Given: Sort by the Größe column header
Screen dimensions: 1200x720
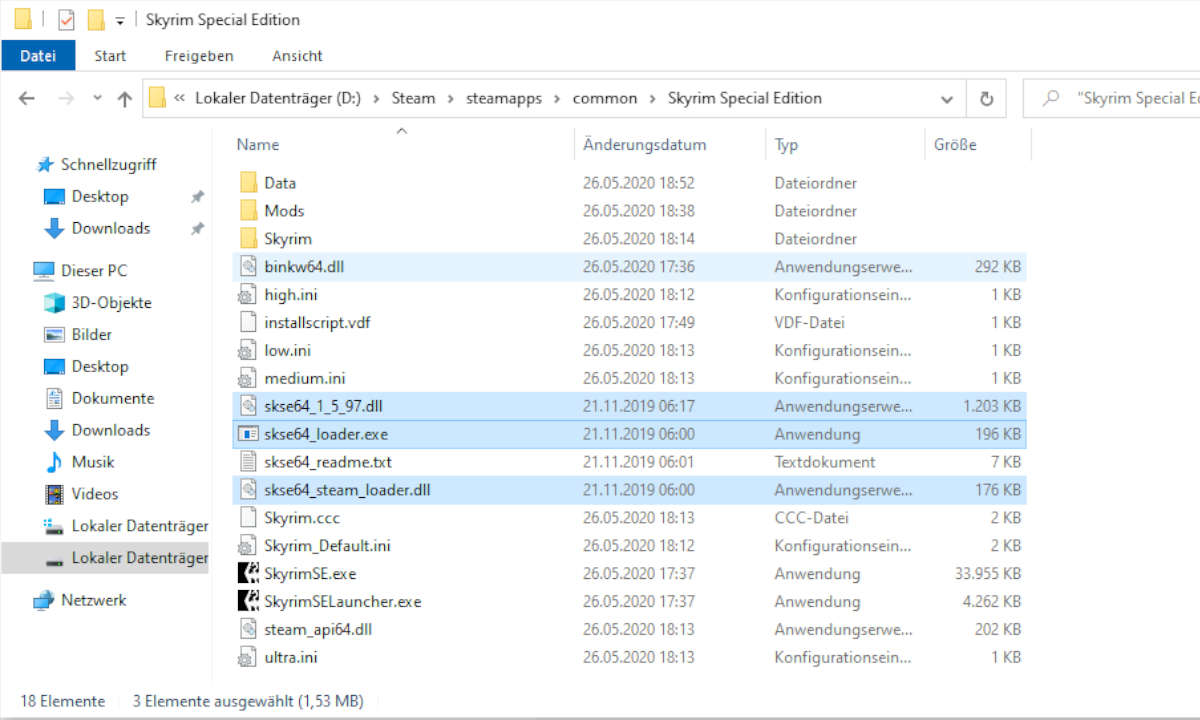Looking at the screenshot, I should pos(955,145).
